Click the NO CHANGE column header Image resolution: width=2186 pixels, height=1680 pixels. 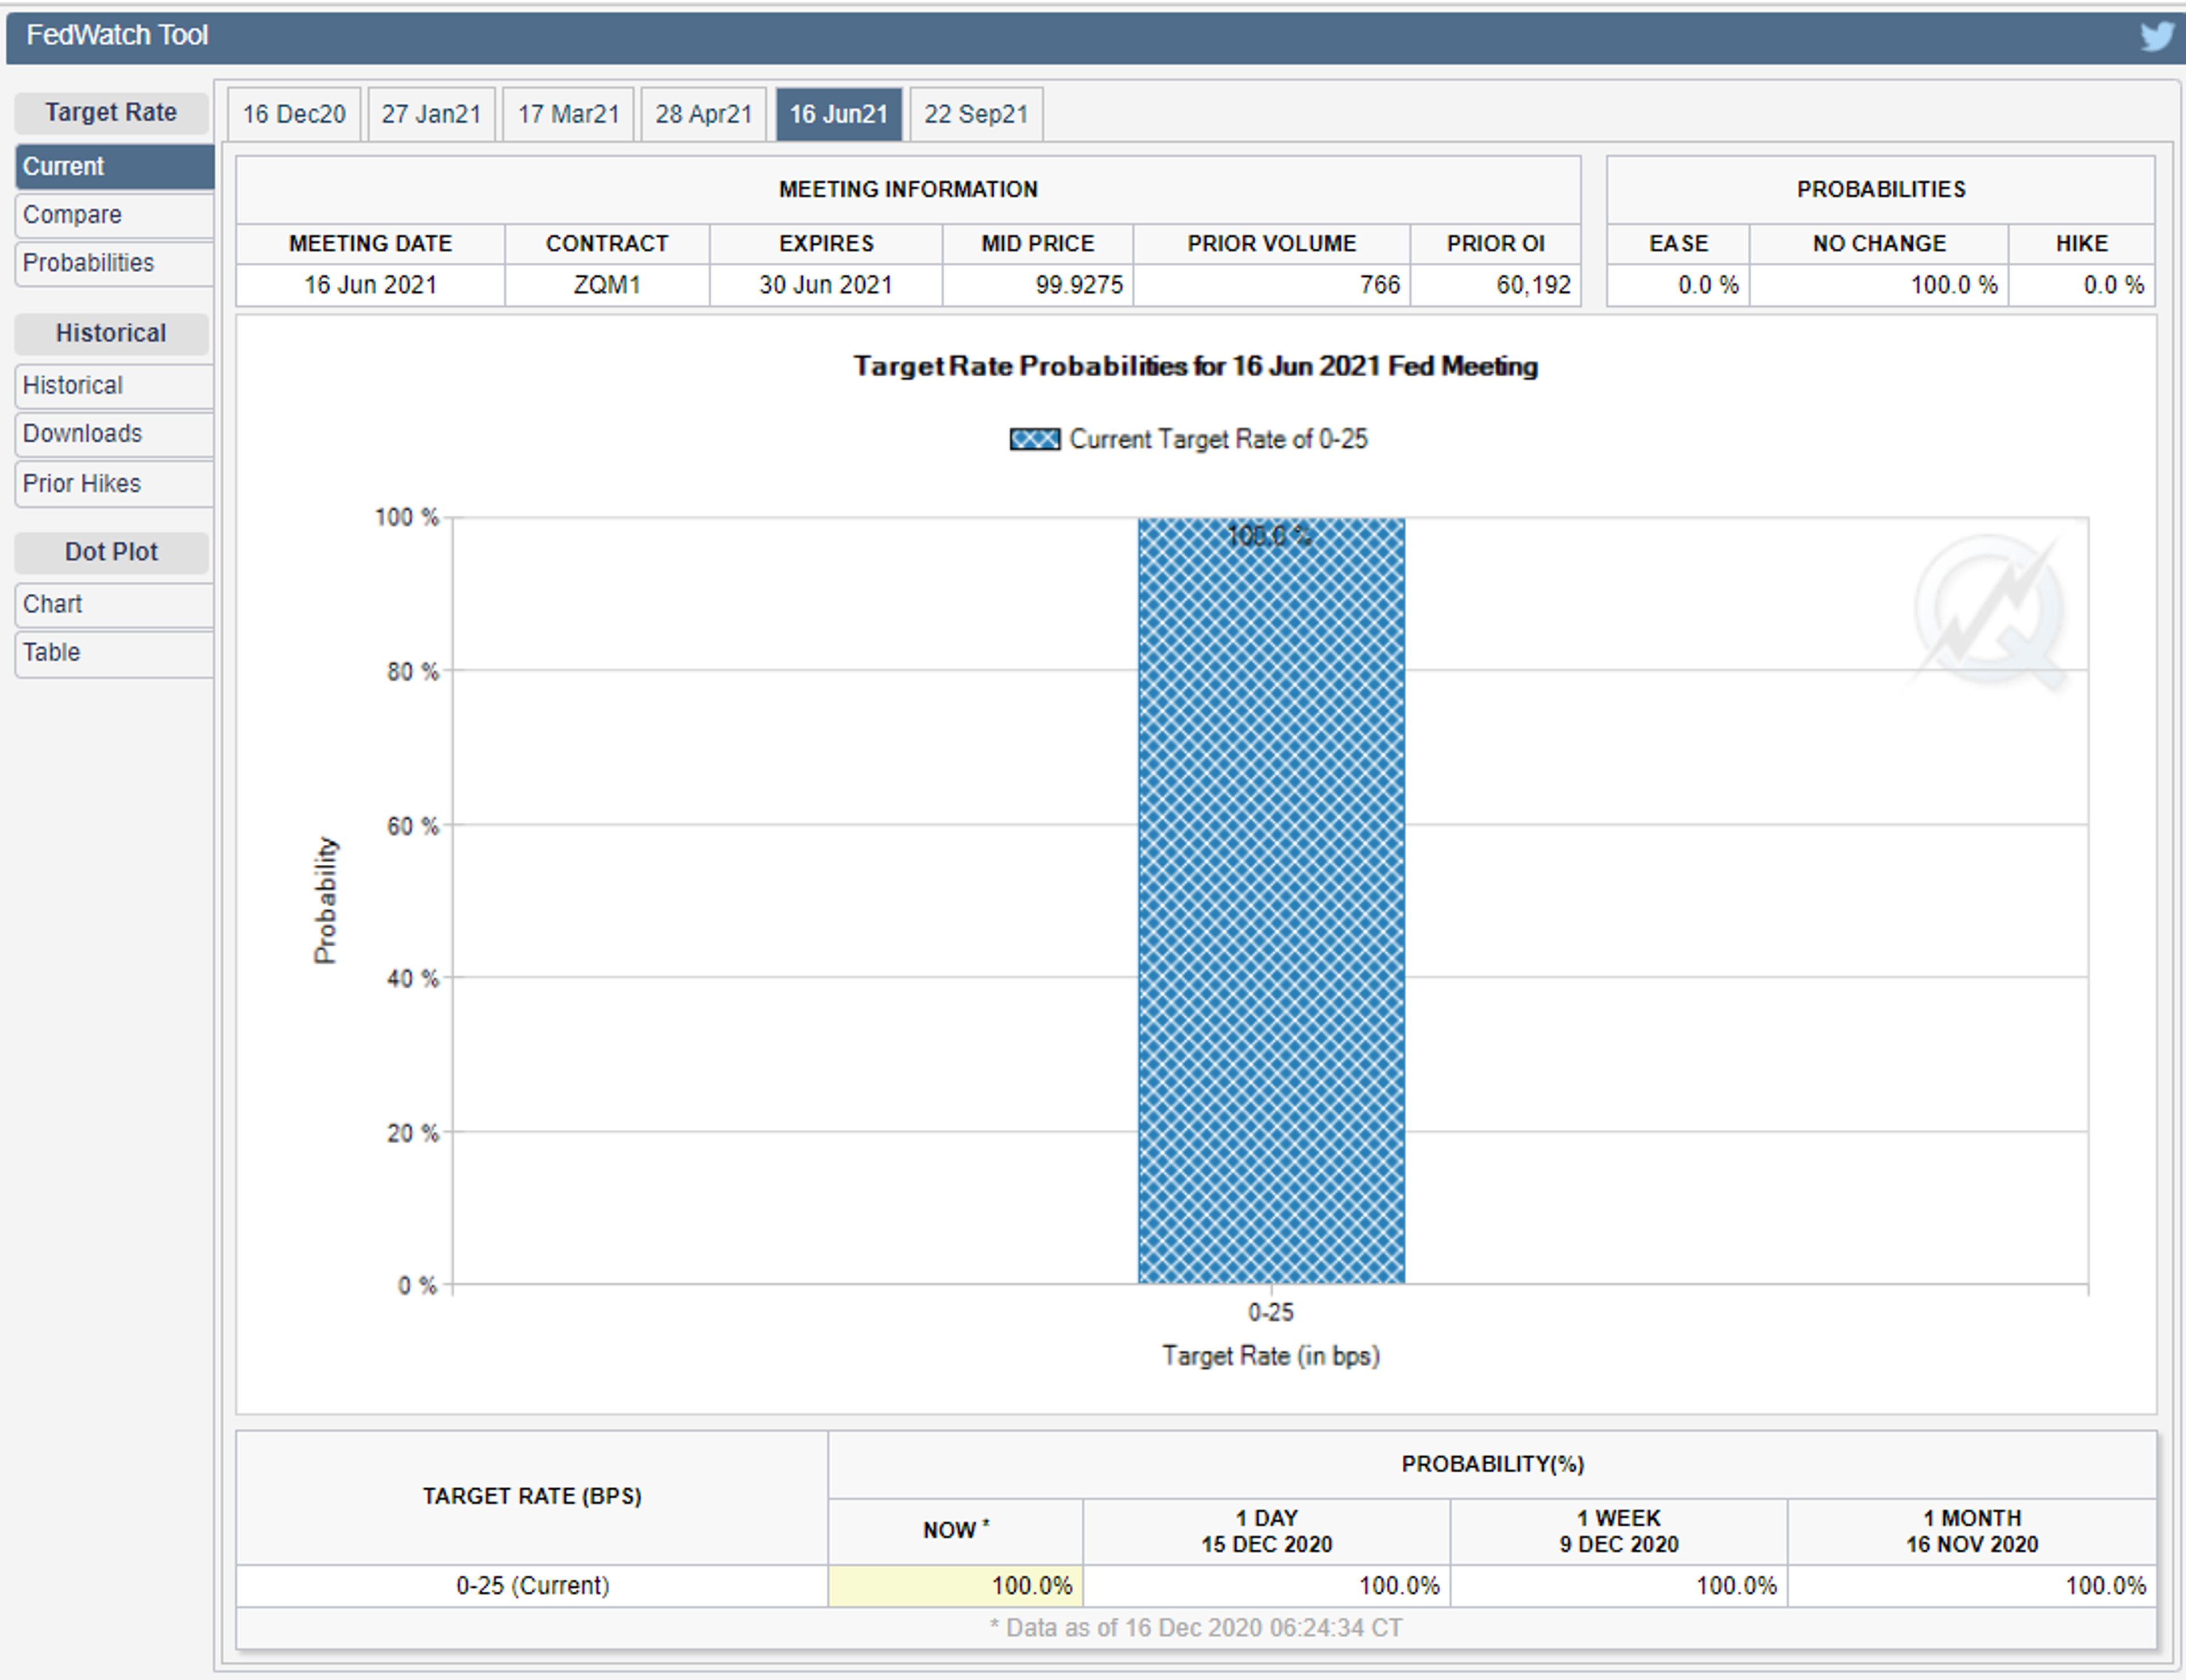pos(1879,244)
